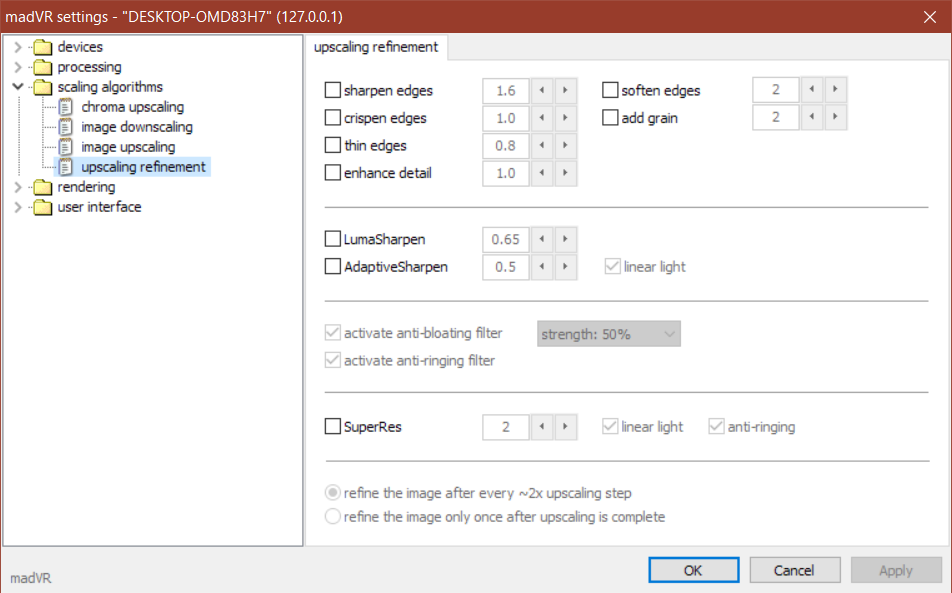Enable the soften edges checkbox
Image resolution: width=952 pixels, height=593 pixels.
[610, 90]
